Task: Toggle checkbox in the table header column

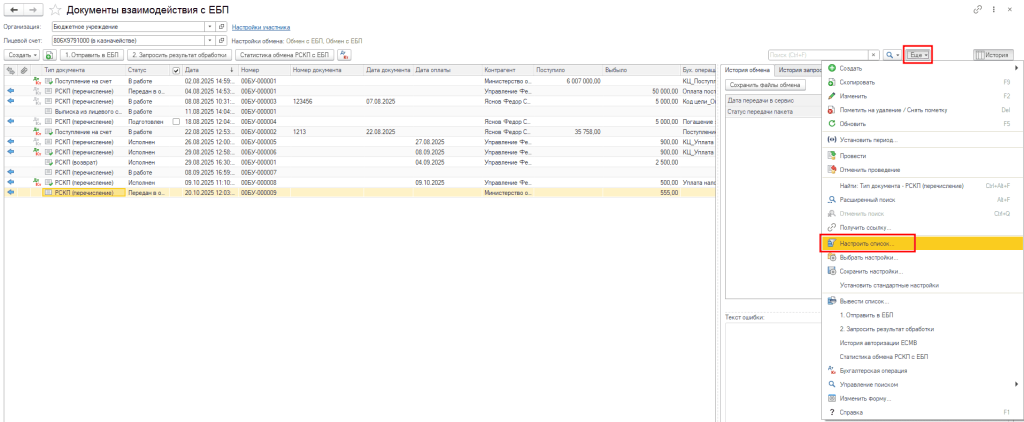Action: [177, 71]
